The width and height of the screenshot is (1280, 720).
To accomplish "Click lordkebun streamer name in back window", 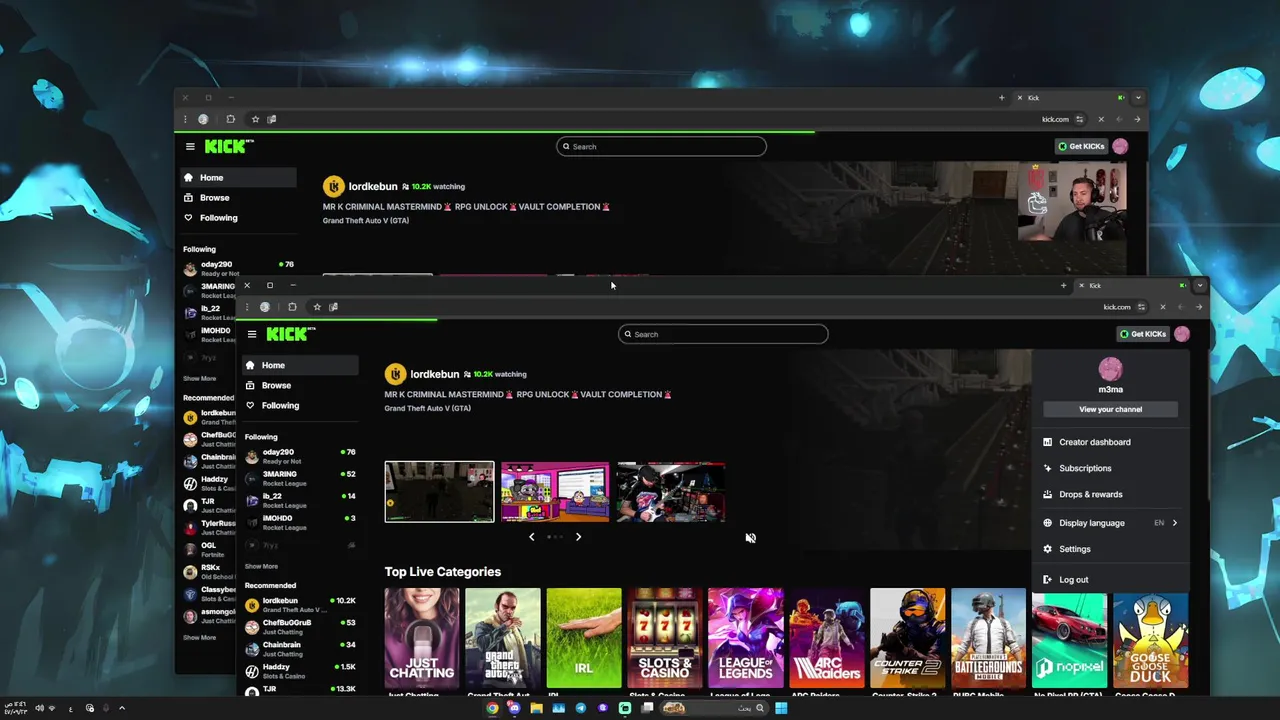I will point(373,186).
